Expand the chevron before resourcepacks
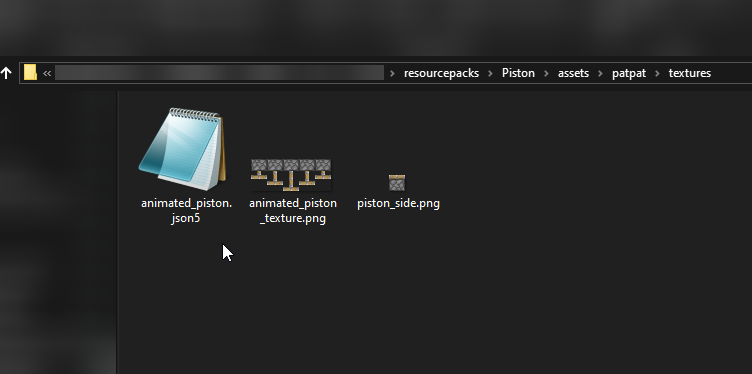 tap(392, 73)
